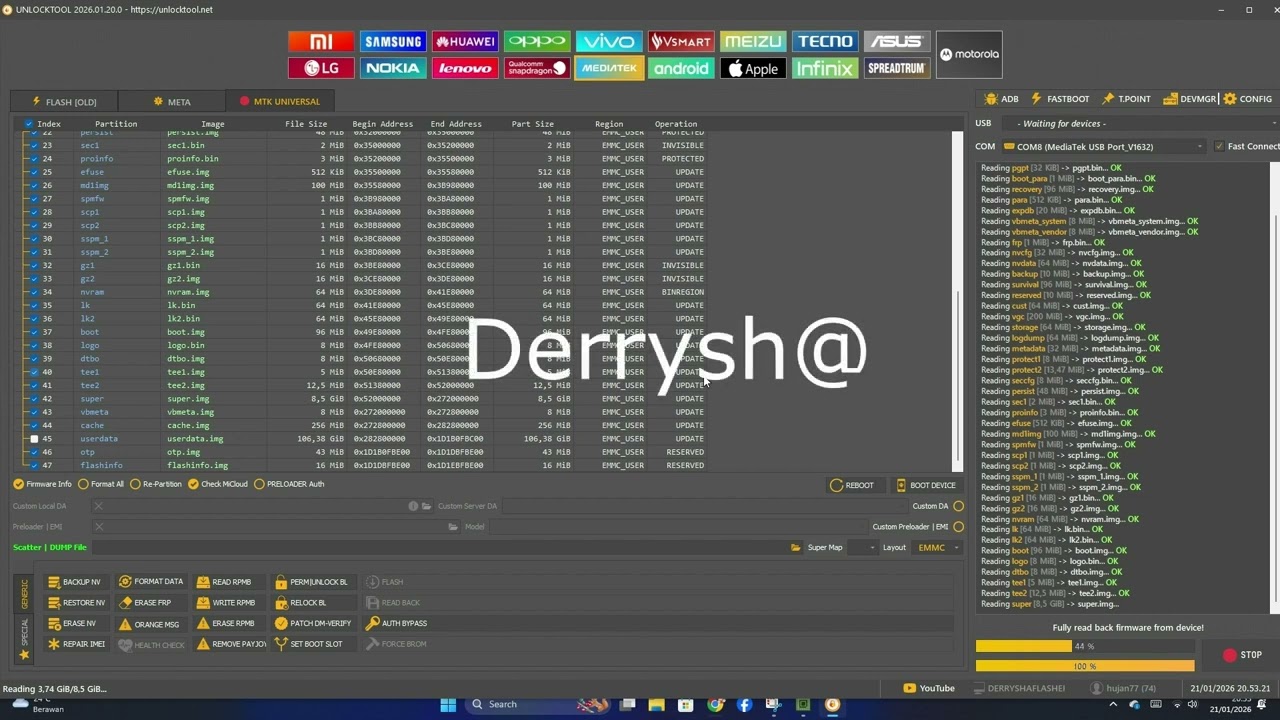Click the BACKUP NV button
1280x720 pixels.
click(75, 582)
